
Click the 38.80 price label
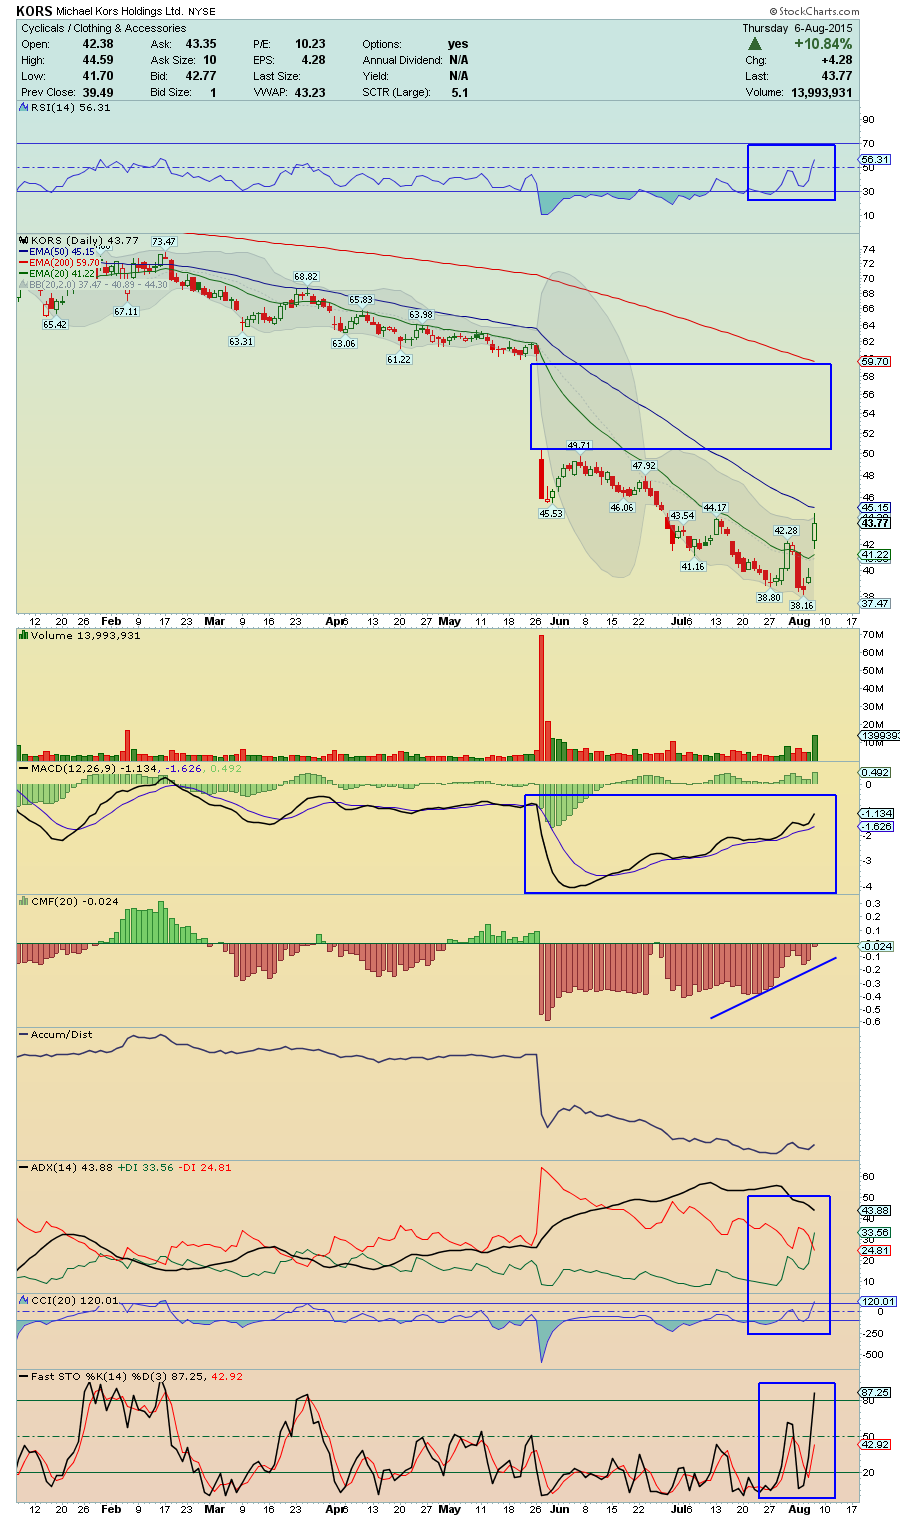pyautogui.click(x=768, y=597)
